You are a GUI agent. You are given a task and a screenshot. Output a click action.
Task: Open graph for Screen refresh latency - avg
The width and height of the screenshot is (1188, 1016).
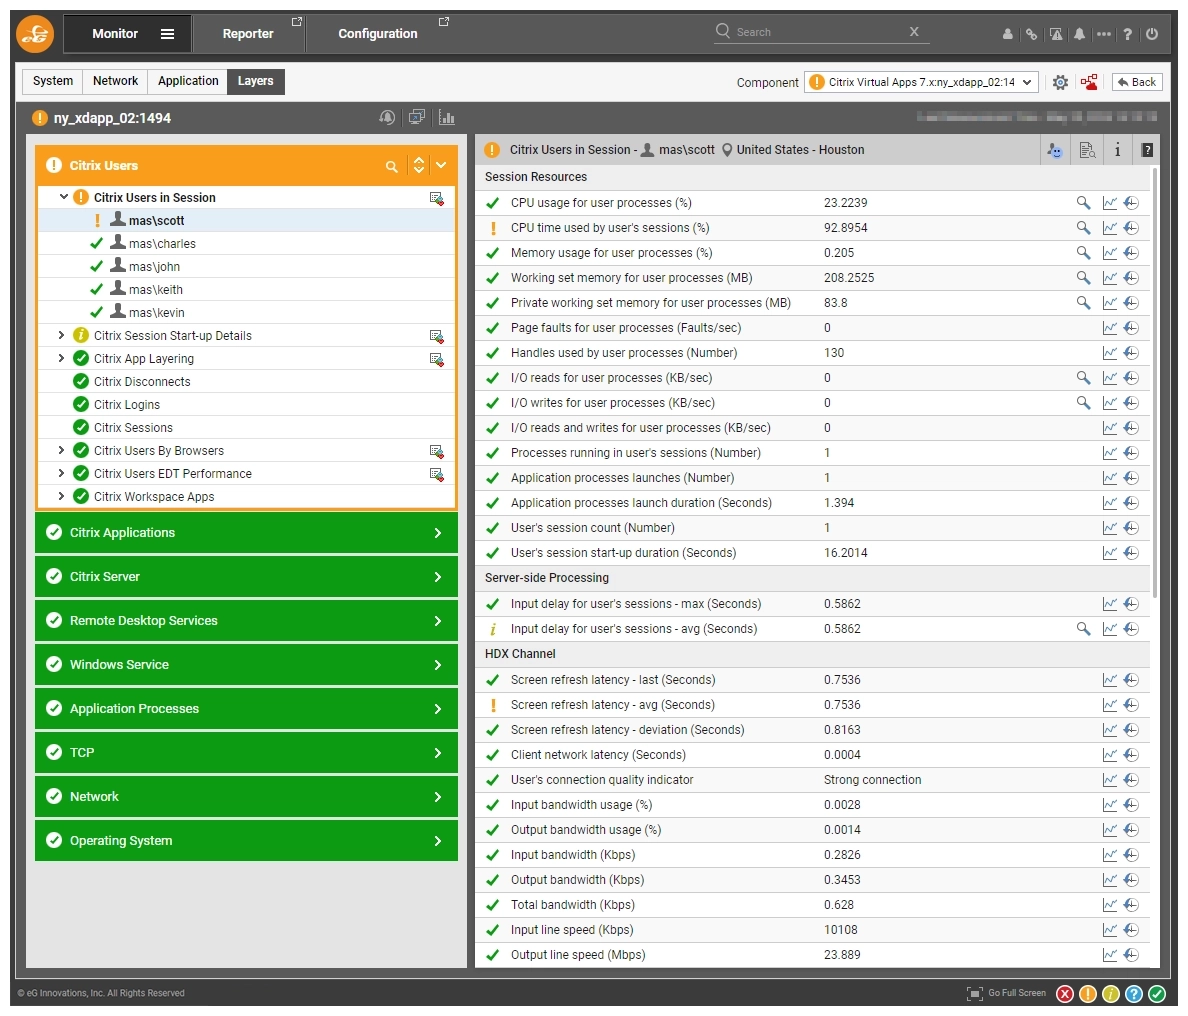(x=1110, y=705)
